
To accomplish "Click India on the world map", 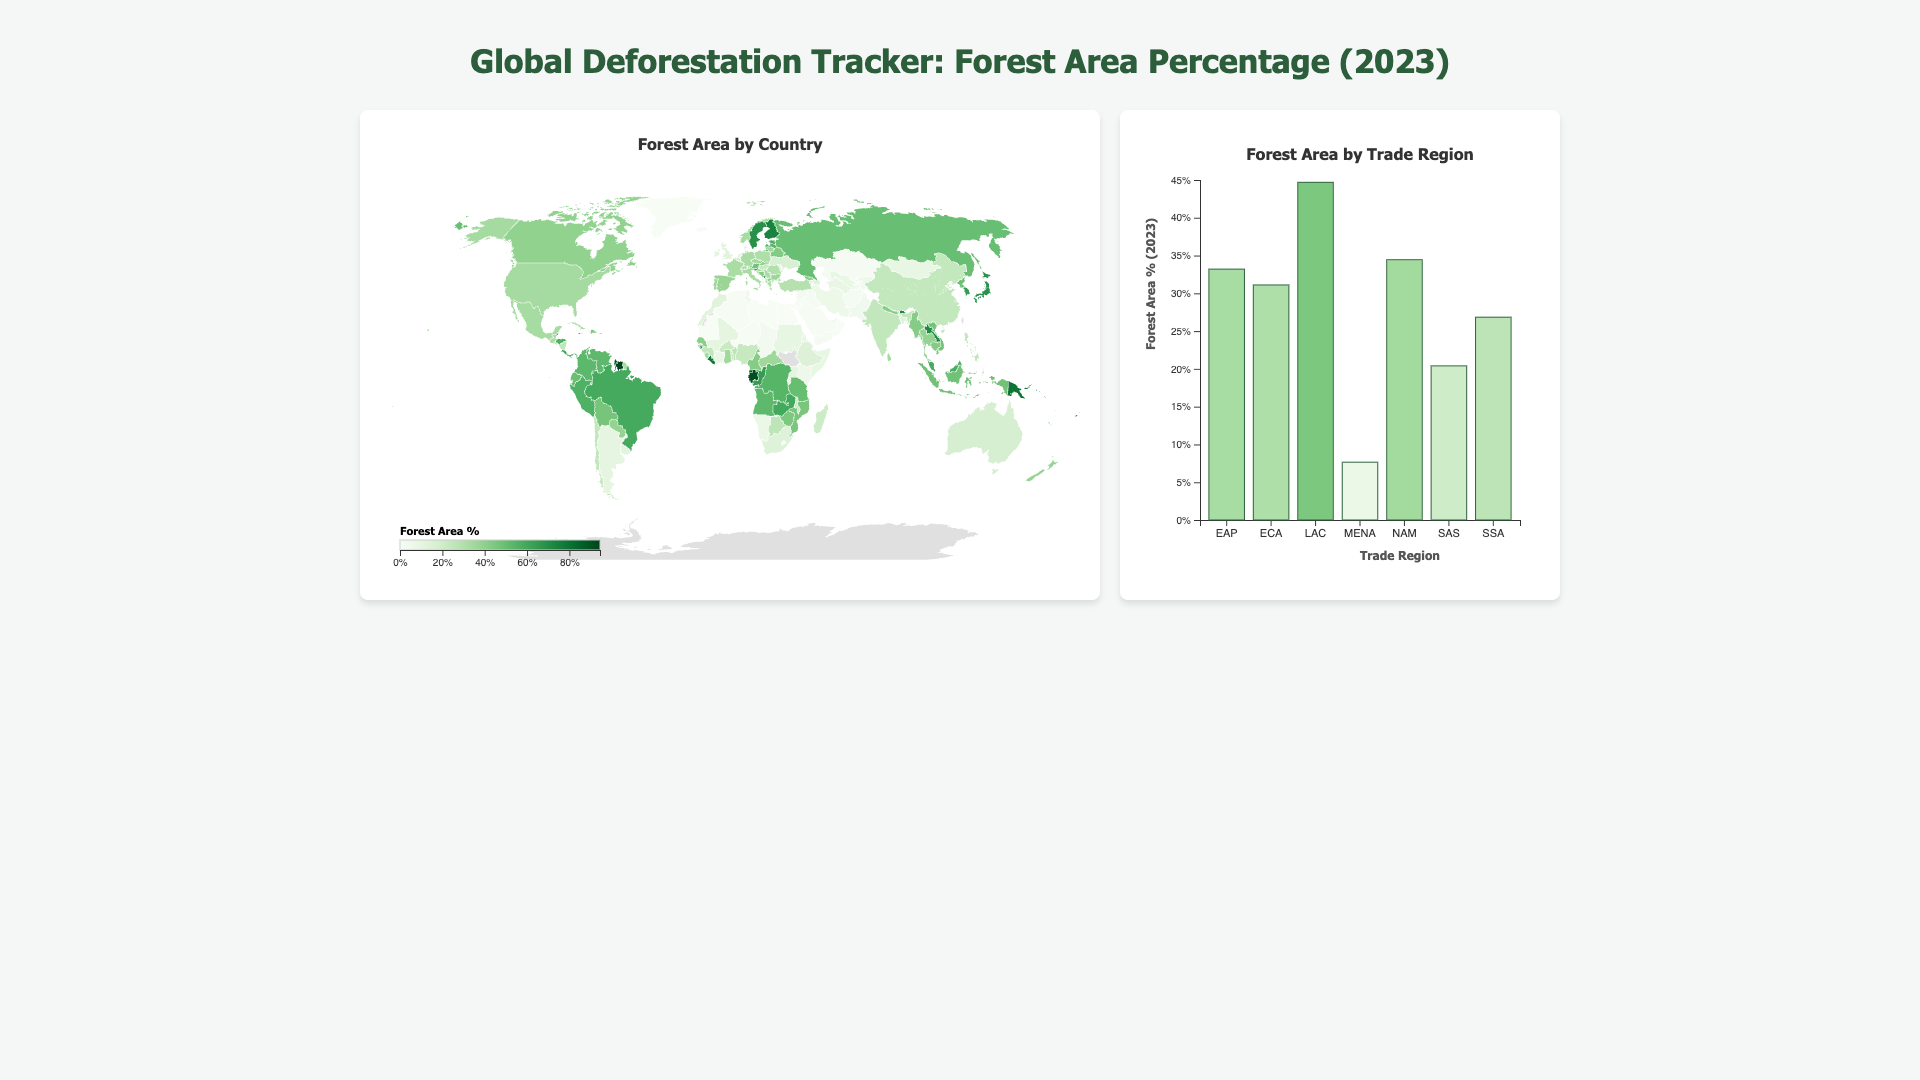I will tap(881, 325).
